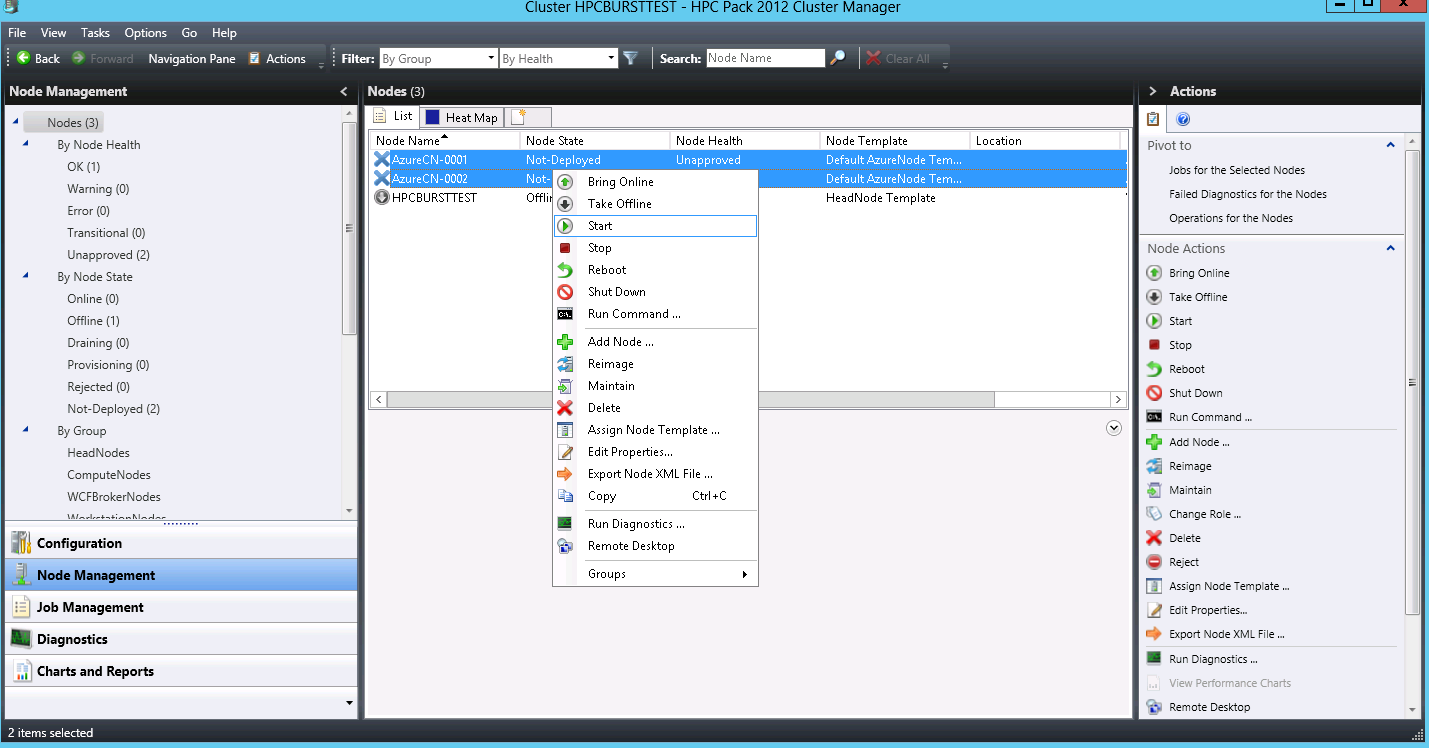The height and width of the screenshot is (748, 1429).
Task: Click the Shut Down icon in context menu
Action: 565,292
